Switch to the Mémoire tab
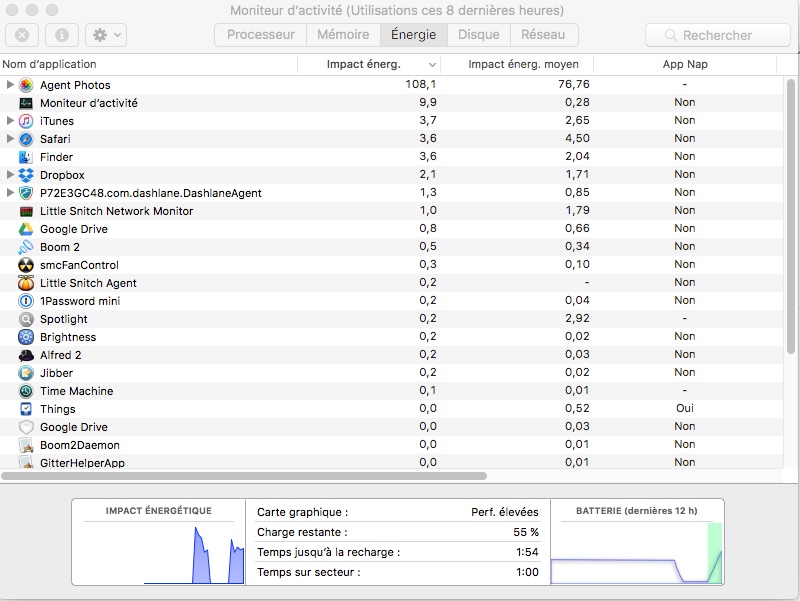 pos(343,35)
